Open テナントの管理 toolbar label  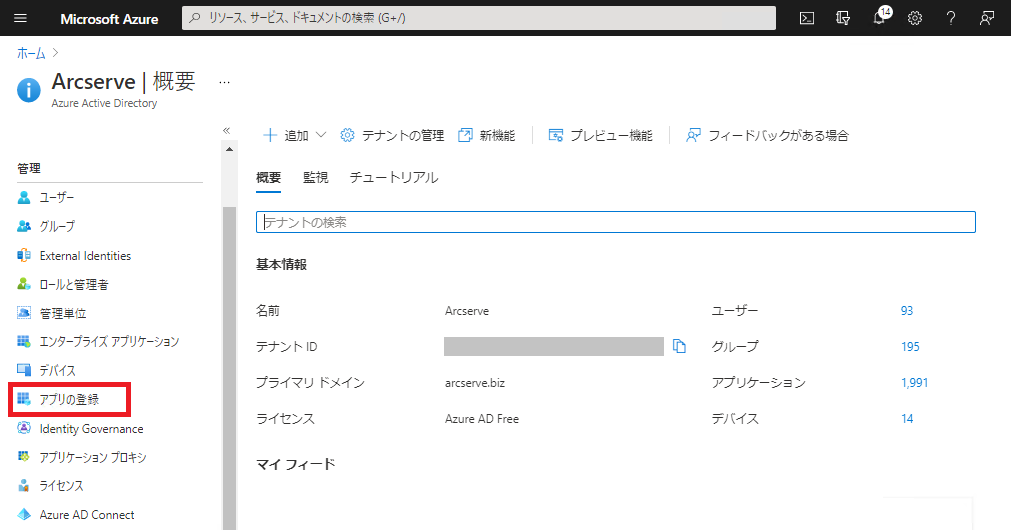(403, 135)
